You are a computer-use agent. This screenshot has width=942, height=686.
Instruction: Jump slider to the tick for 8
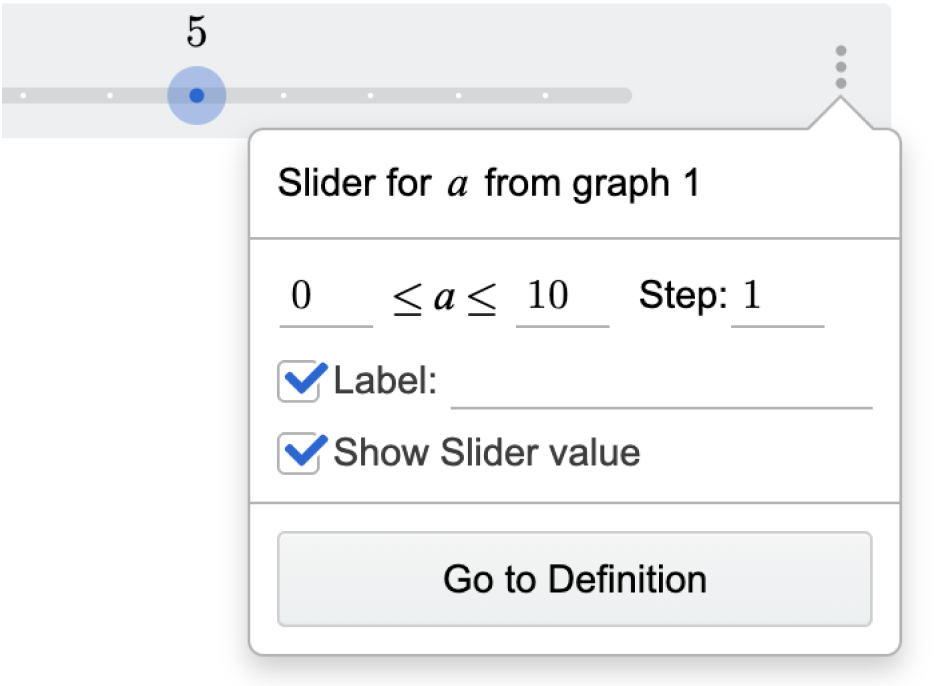pyautogui.click(x=458, y=96)
